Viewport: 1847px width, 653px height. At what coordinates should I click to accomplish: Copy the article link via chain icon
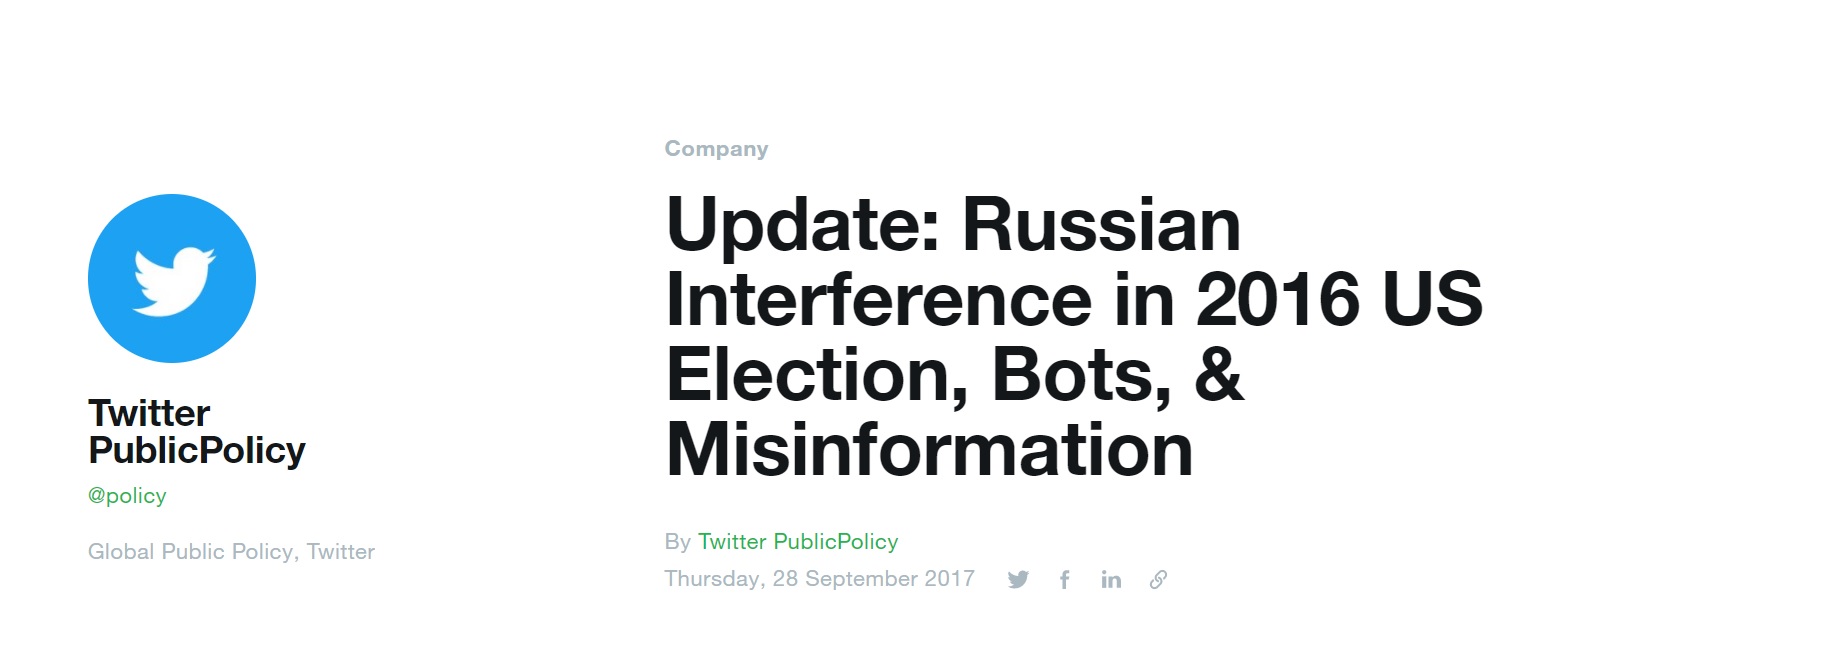[x=1158, y=580]
